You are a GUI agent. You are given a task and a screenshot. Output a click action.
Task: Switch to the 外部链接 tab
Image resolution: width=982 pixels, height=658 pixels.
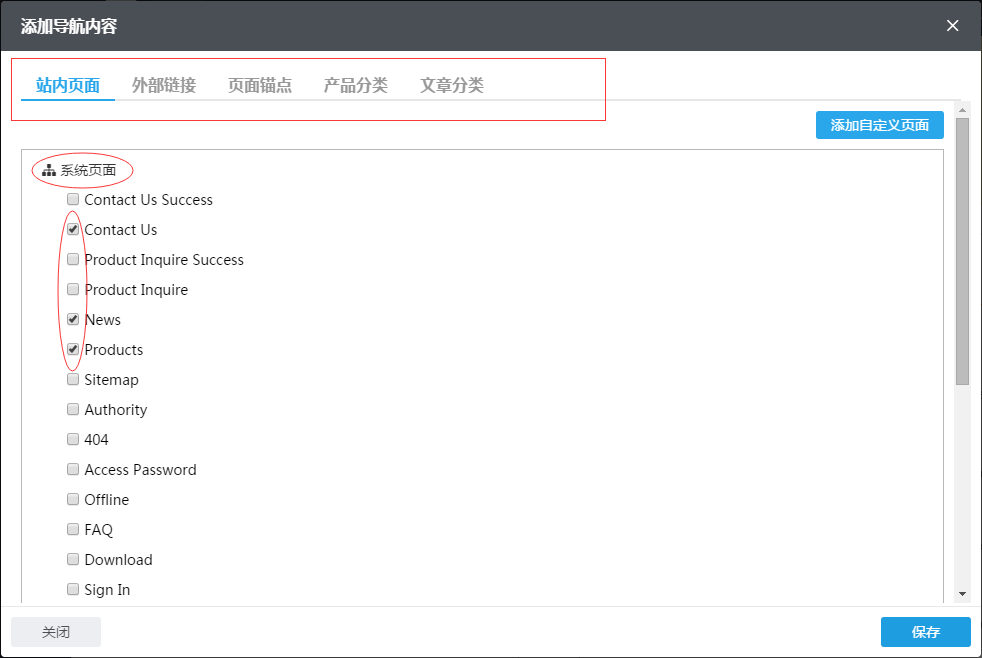[164, 86]
